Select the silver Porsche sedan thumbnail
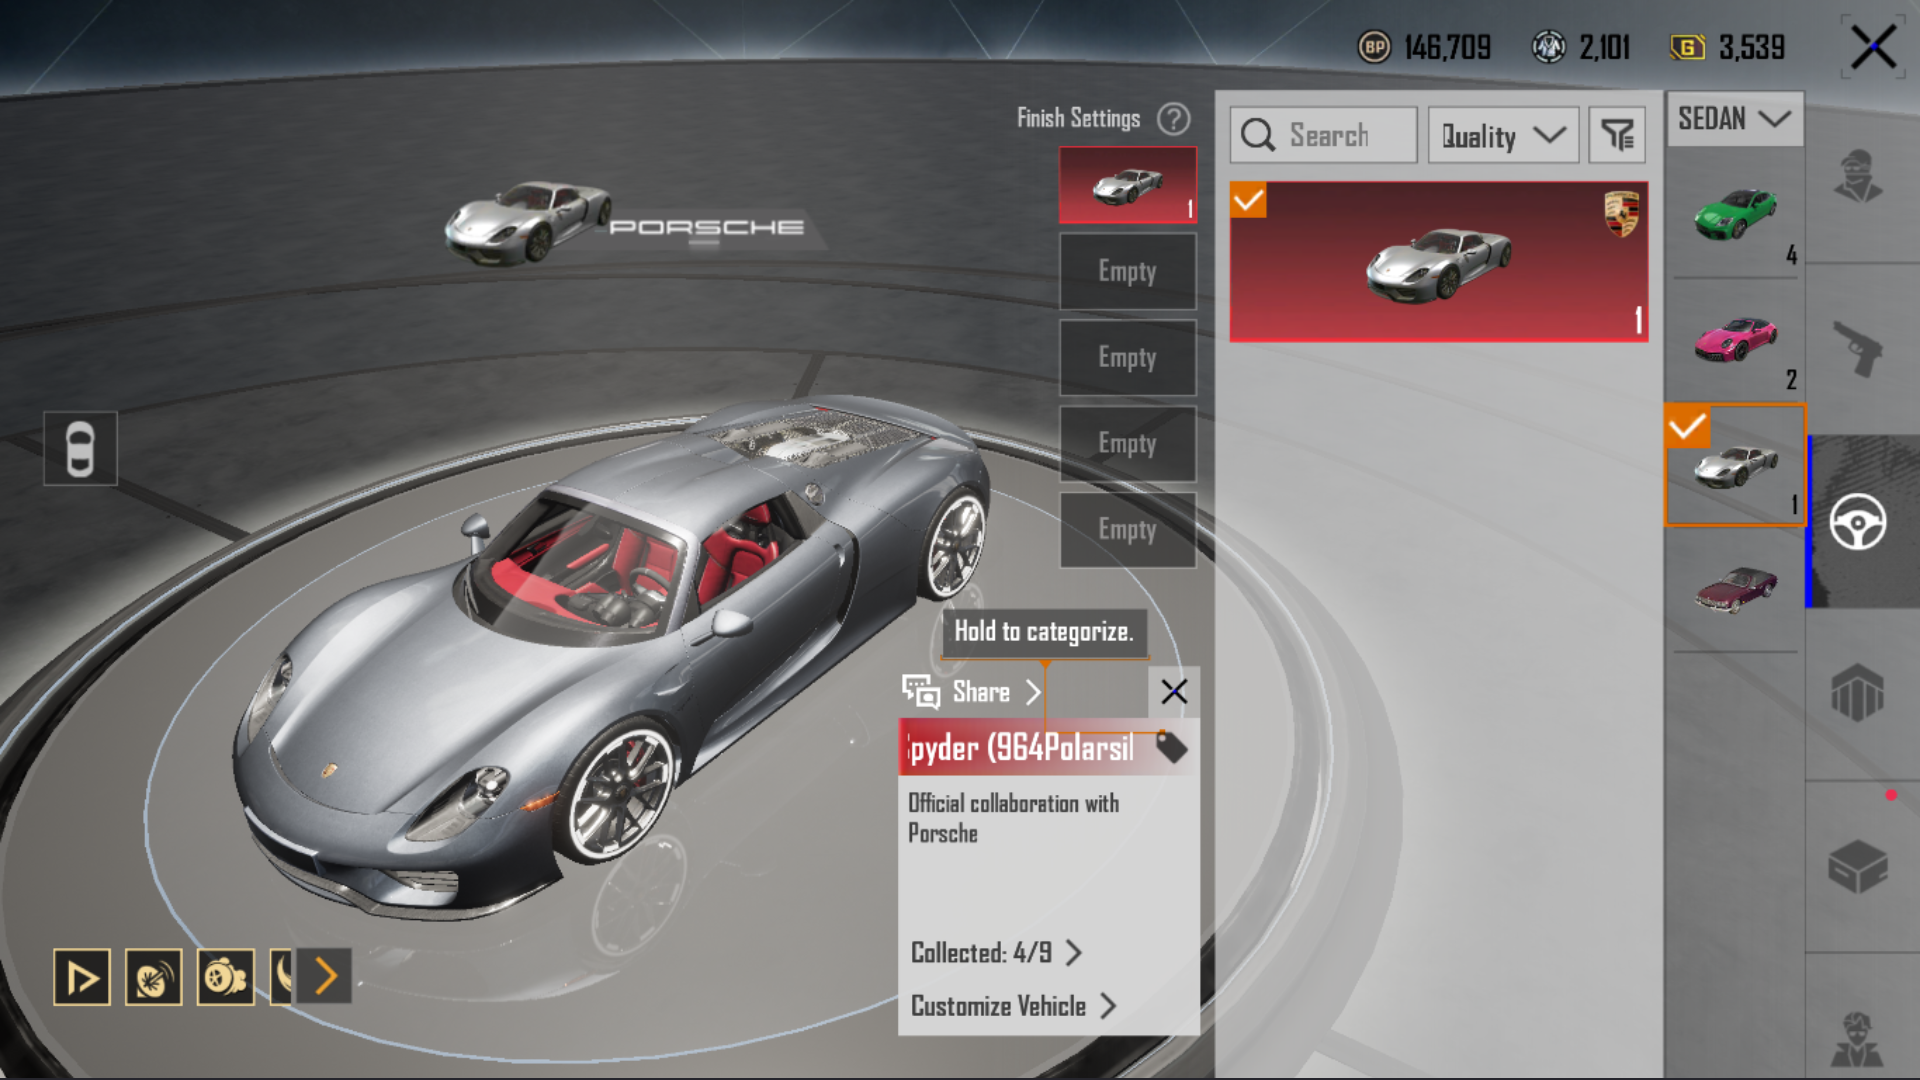The width and height of the screenshot is (1920, 1080). [x=1735, y=465]
